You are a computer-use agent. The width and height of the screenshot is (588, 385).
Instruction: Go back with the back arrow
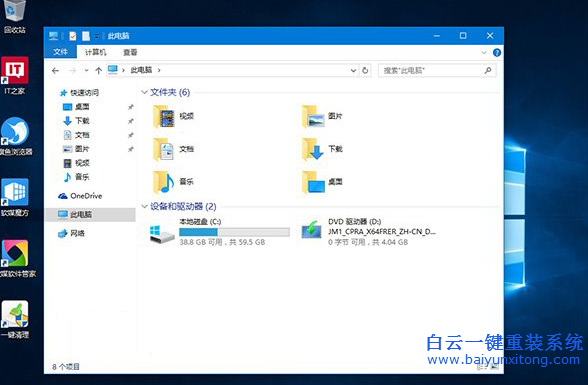(56, 70)
